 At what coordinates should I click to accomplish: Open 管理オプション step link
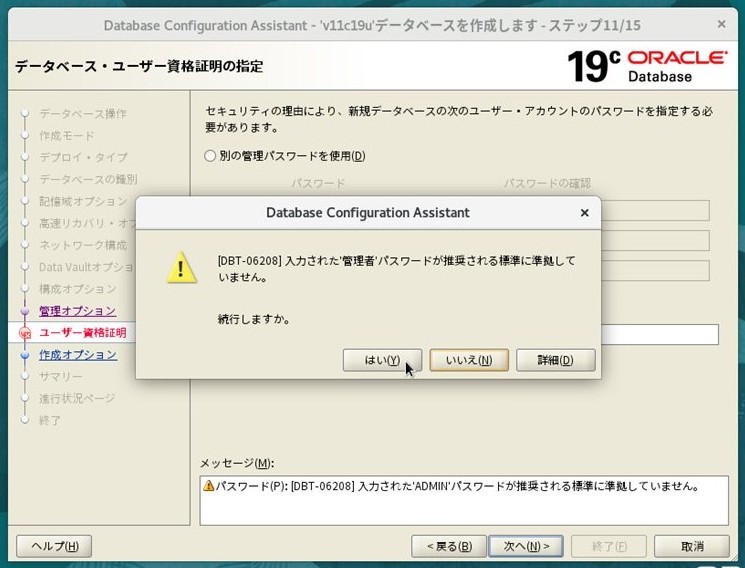pos(77,311)
